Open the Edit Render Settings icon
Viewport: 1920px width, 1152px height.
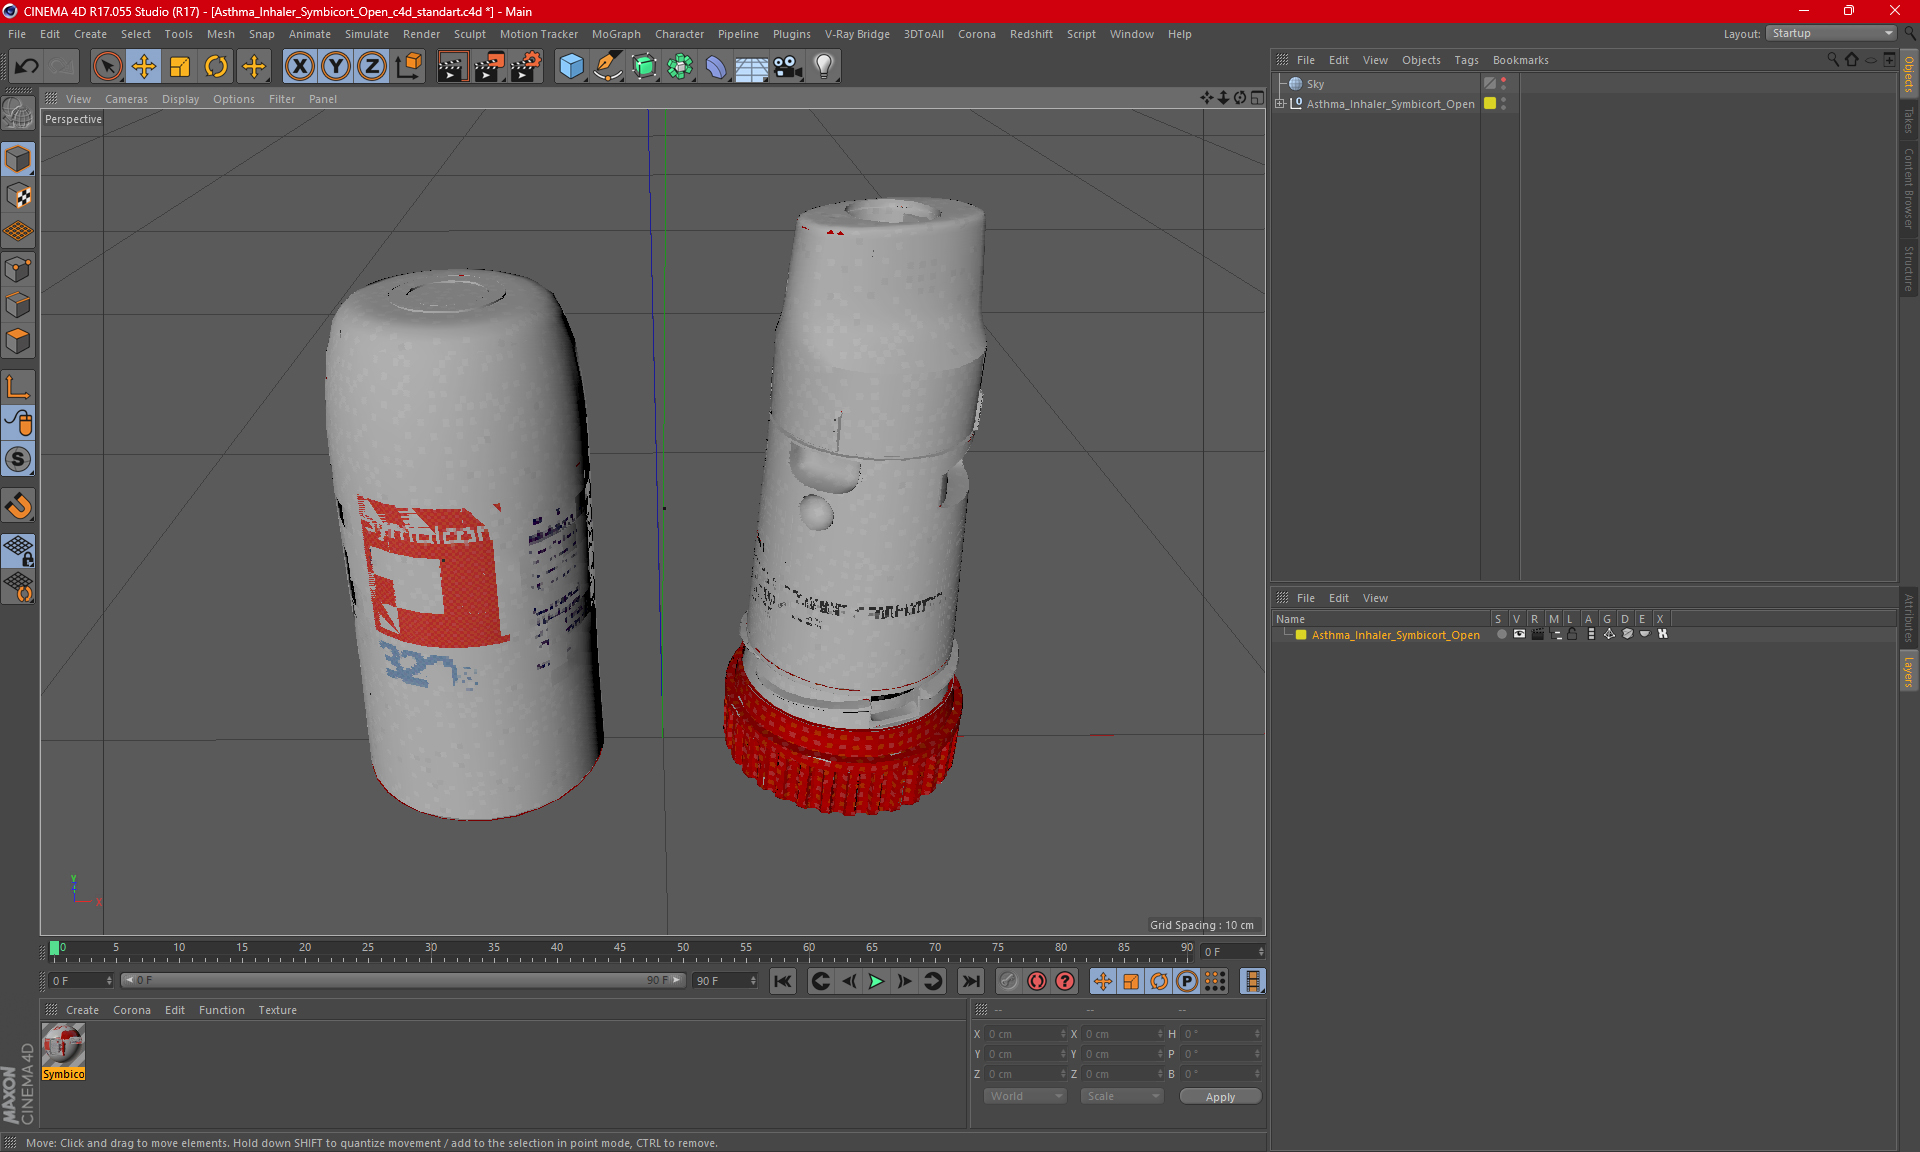pos(526,67)
